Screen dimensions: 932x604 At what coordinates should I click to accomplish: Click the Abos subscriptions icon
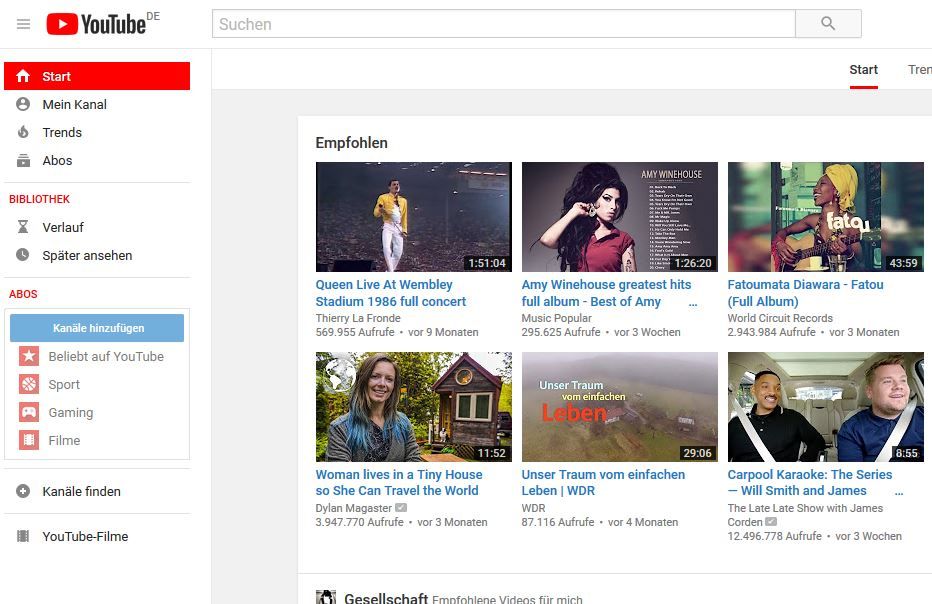23,161
